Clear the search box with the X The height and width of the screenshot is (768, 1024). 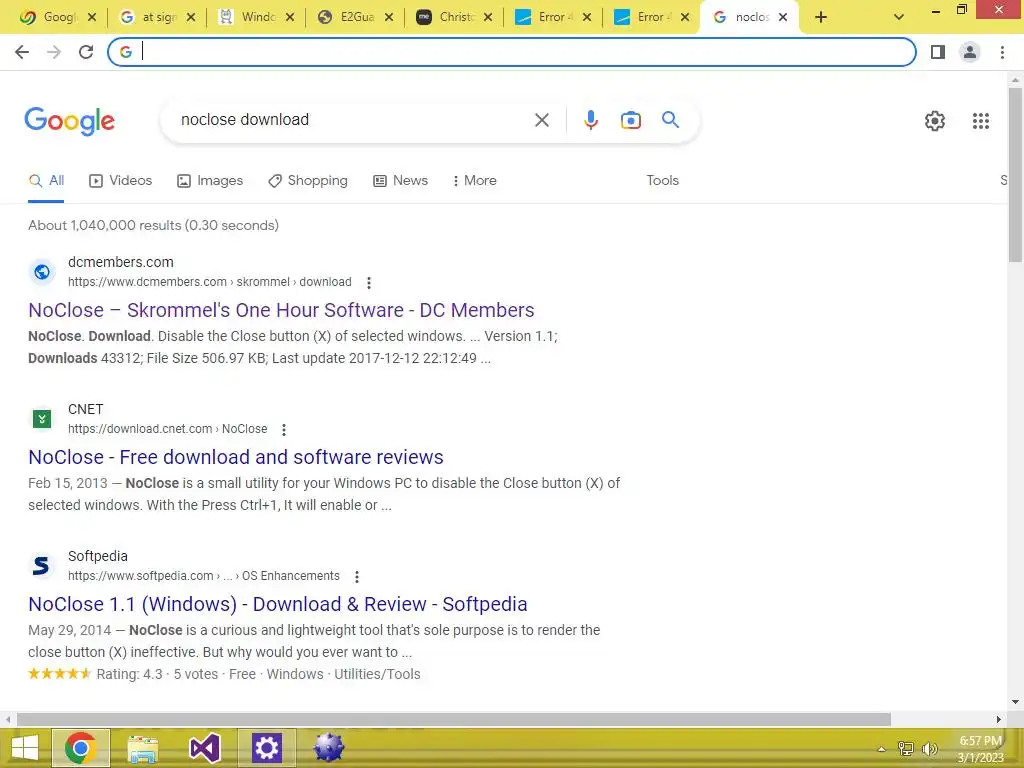[541, 120]
